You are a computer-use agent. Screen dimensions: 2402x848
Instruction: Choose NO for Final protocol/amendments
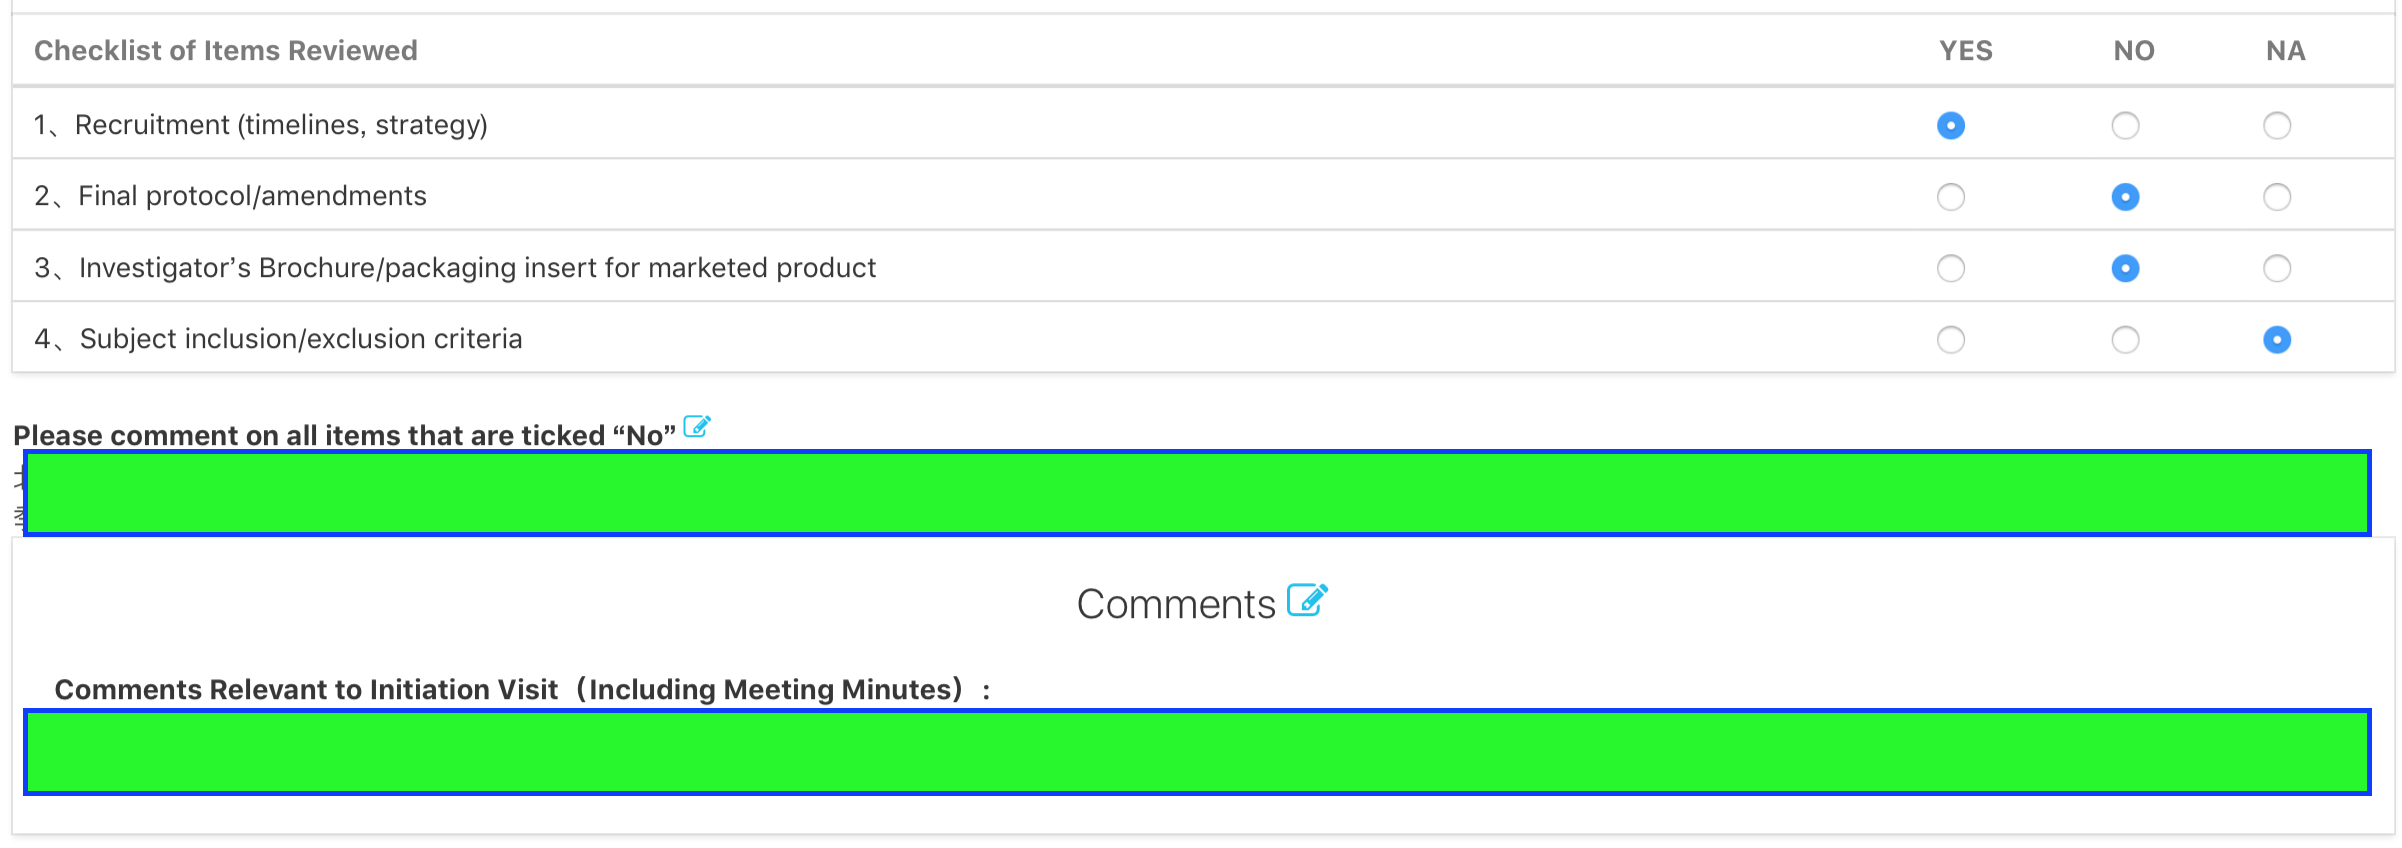2124,197
